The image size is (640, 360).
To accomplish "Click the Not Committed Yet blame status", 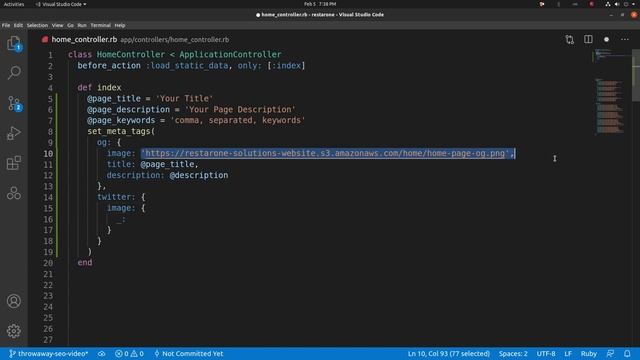I will click(189, 354).
